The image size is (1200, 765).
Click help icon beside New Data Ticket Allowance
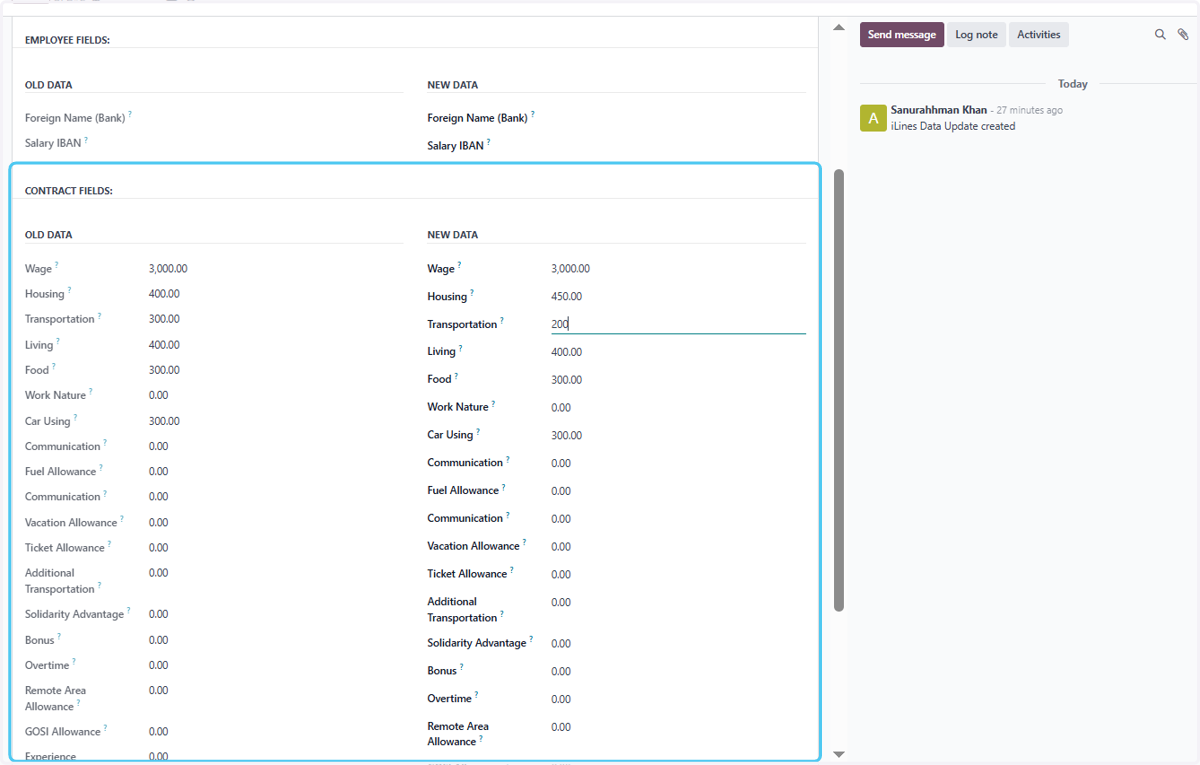512,570
